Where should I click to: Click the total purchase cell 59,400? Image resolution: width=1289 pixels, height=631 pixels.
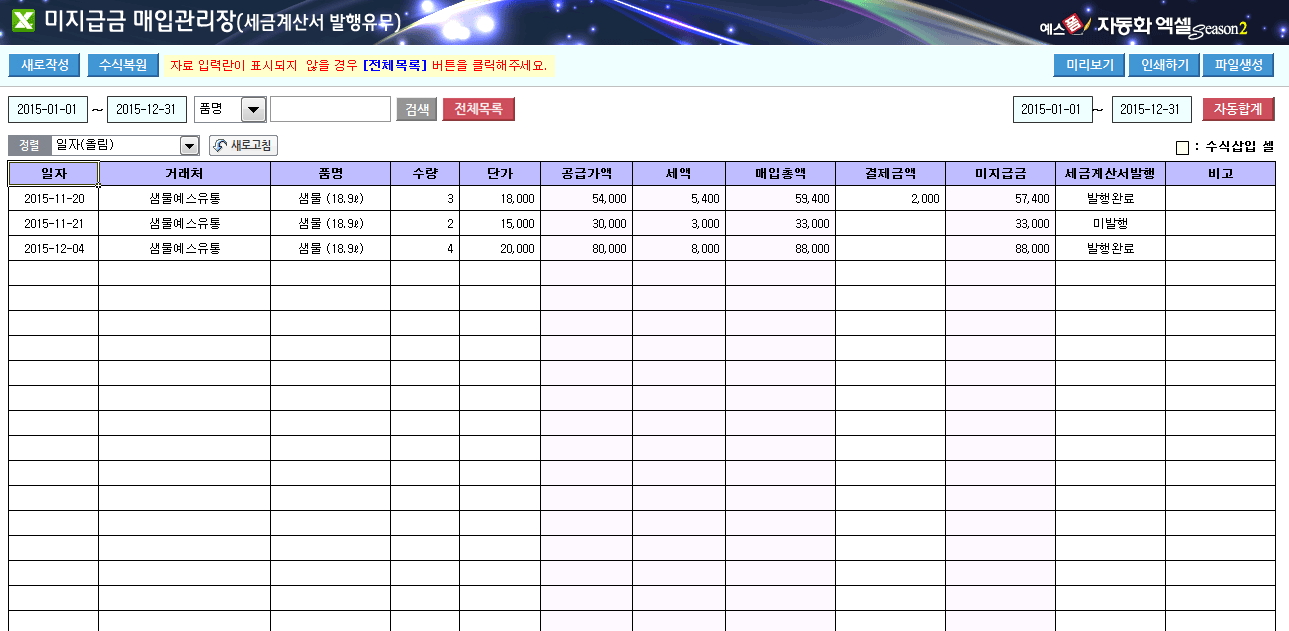(x=780, y=198)
